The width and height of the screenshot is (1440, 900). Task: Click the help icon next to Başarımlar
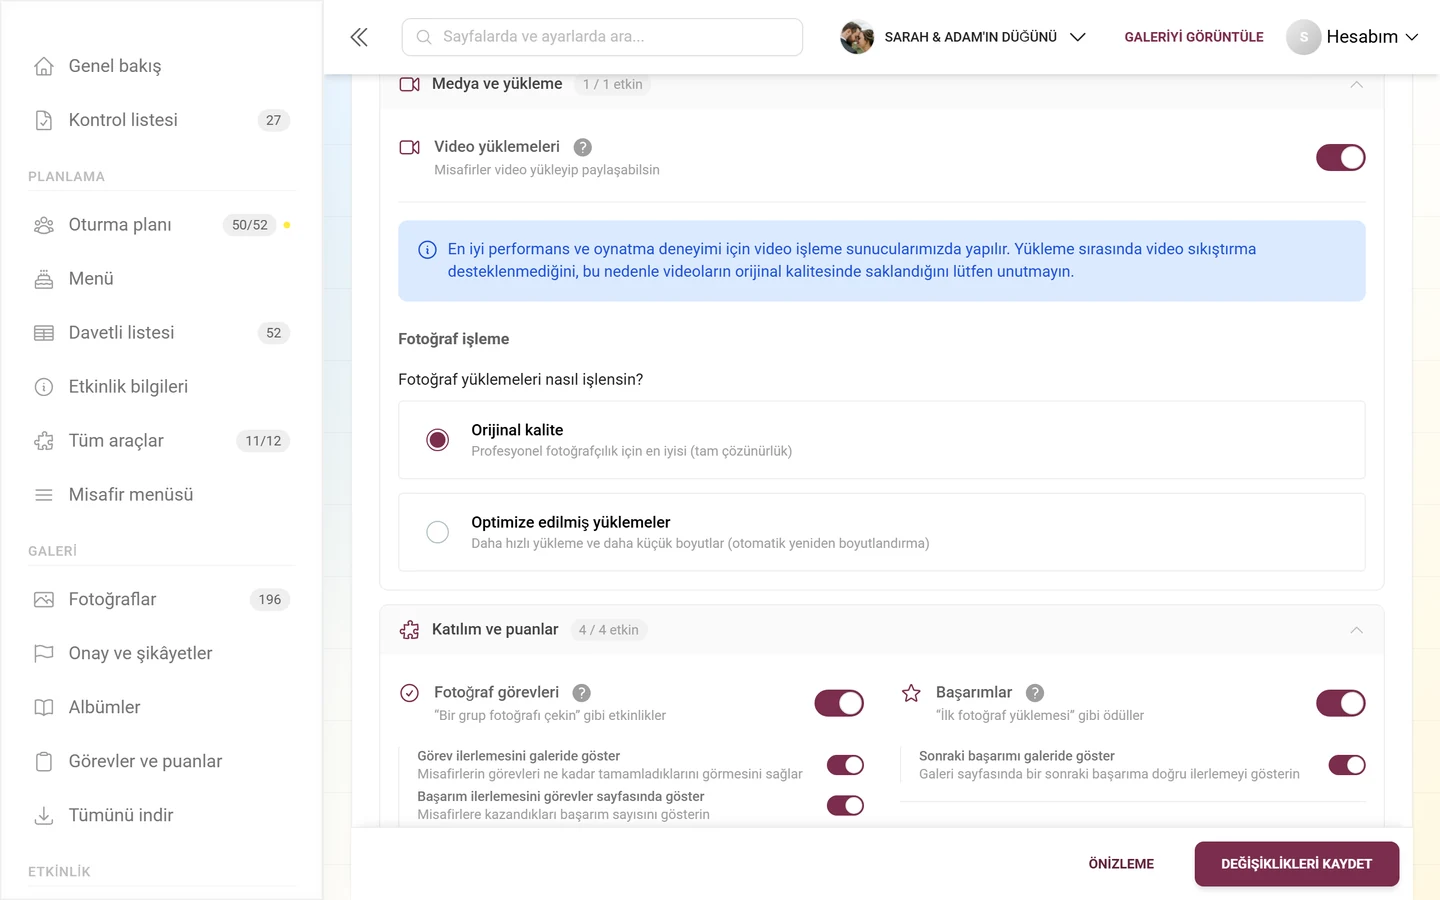[1035, 693]
